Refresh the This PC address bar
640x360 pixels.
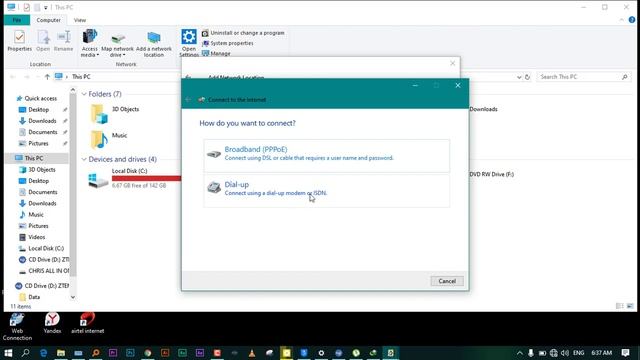527,77
